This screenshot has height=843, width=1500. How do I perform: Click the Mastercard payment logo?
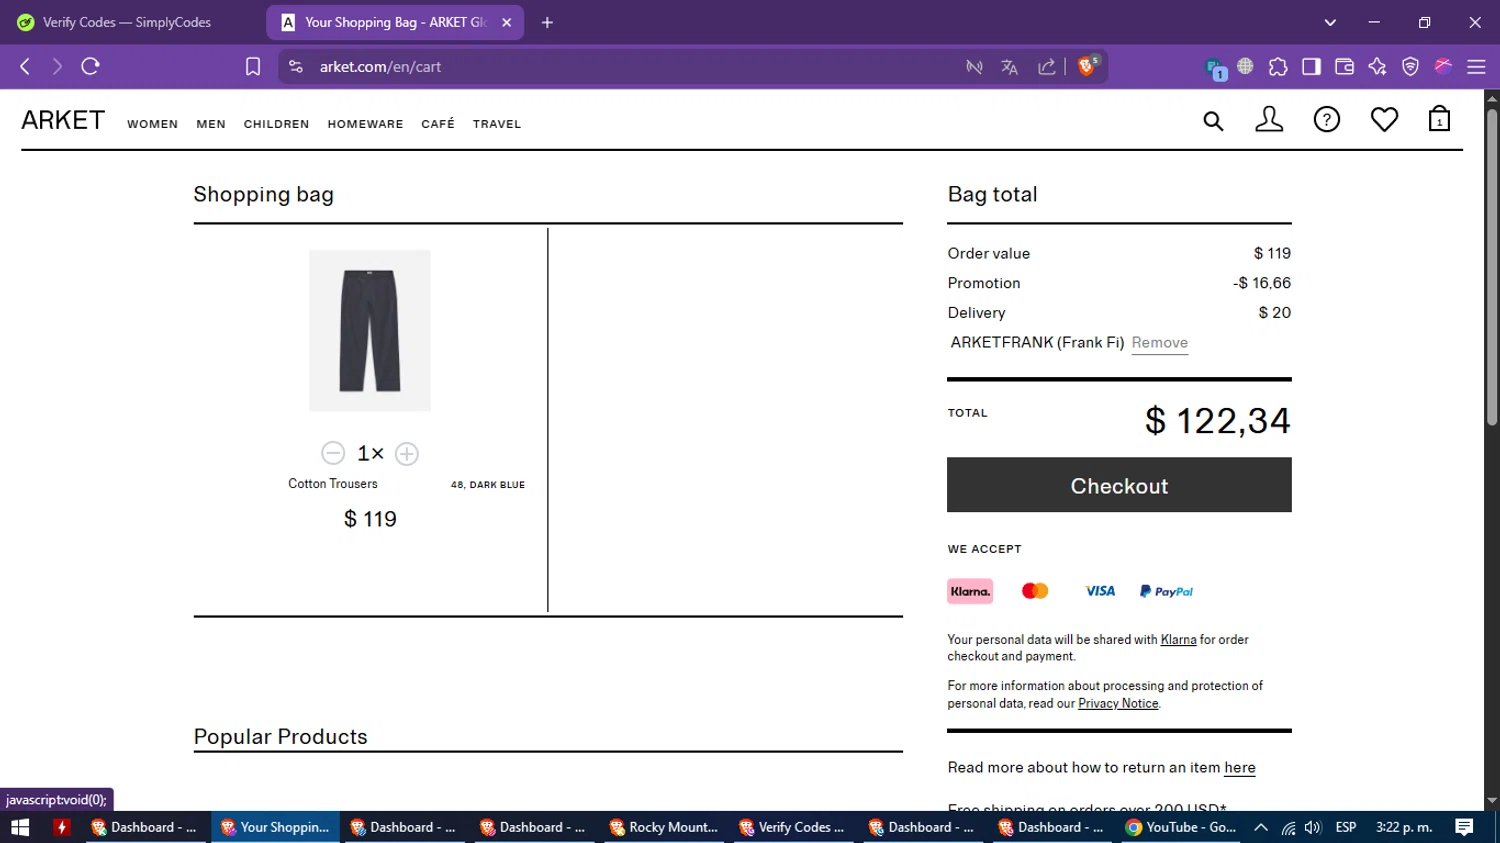click(1035, 591)
